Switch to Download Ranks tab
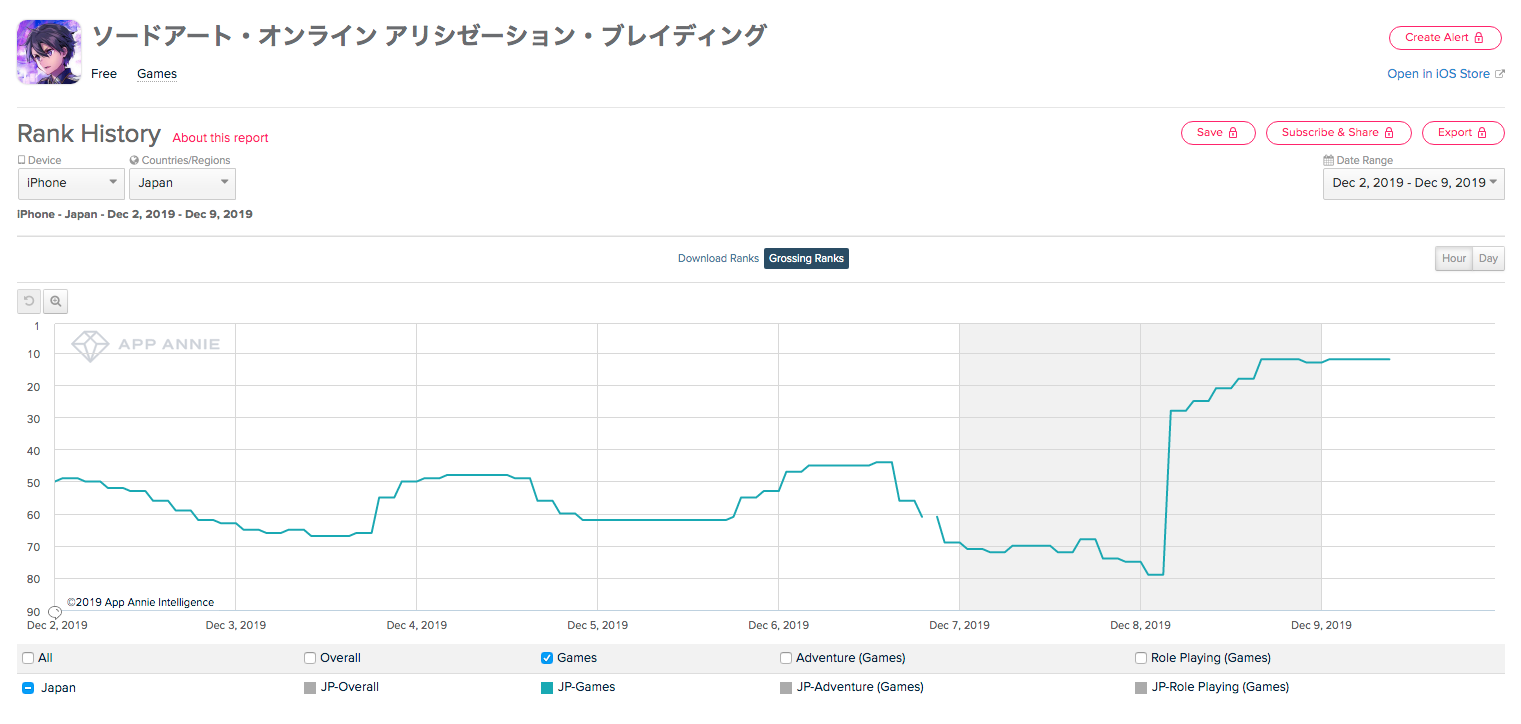The image size is (1521, 724). [x=718, y=259]
